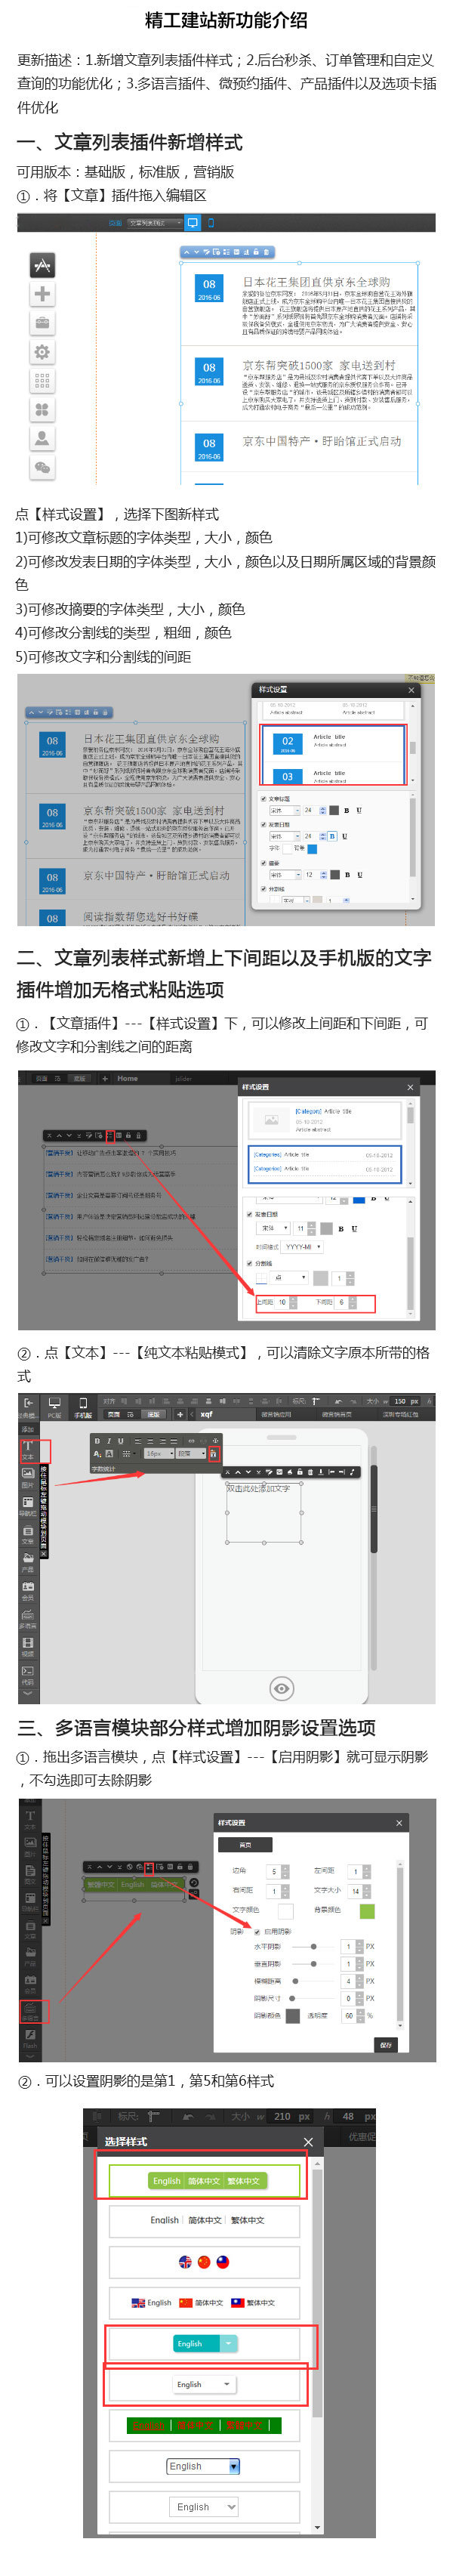453x2576 pixels.
Task: Expand the teal English dropdown style
Action: (230, 2343)
